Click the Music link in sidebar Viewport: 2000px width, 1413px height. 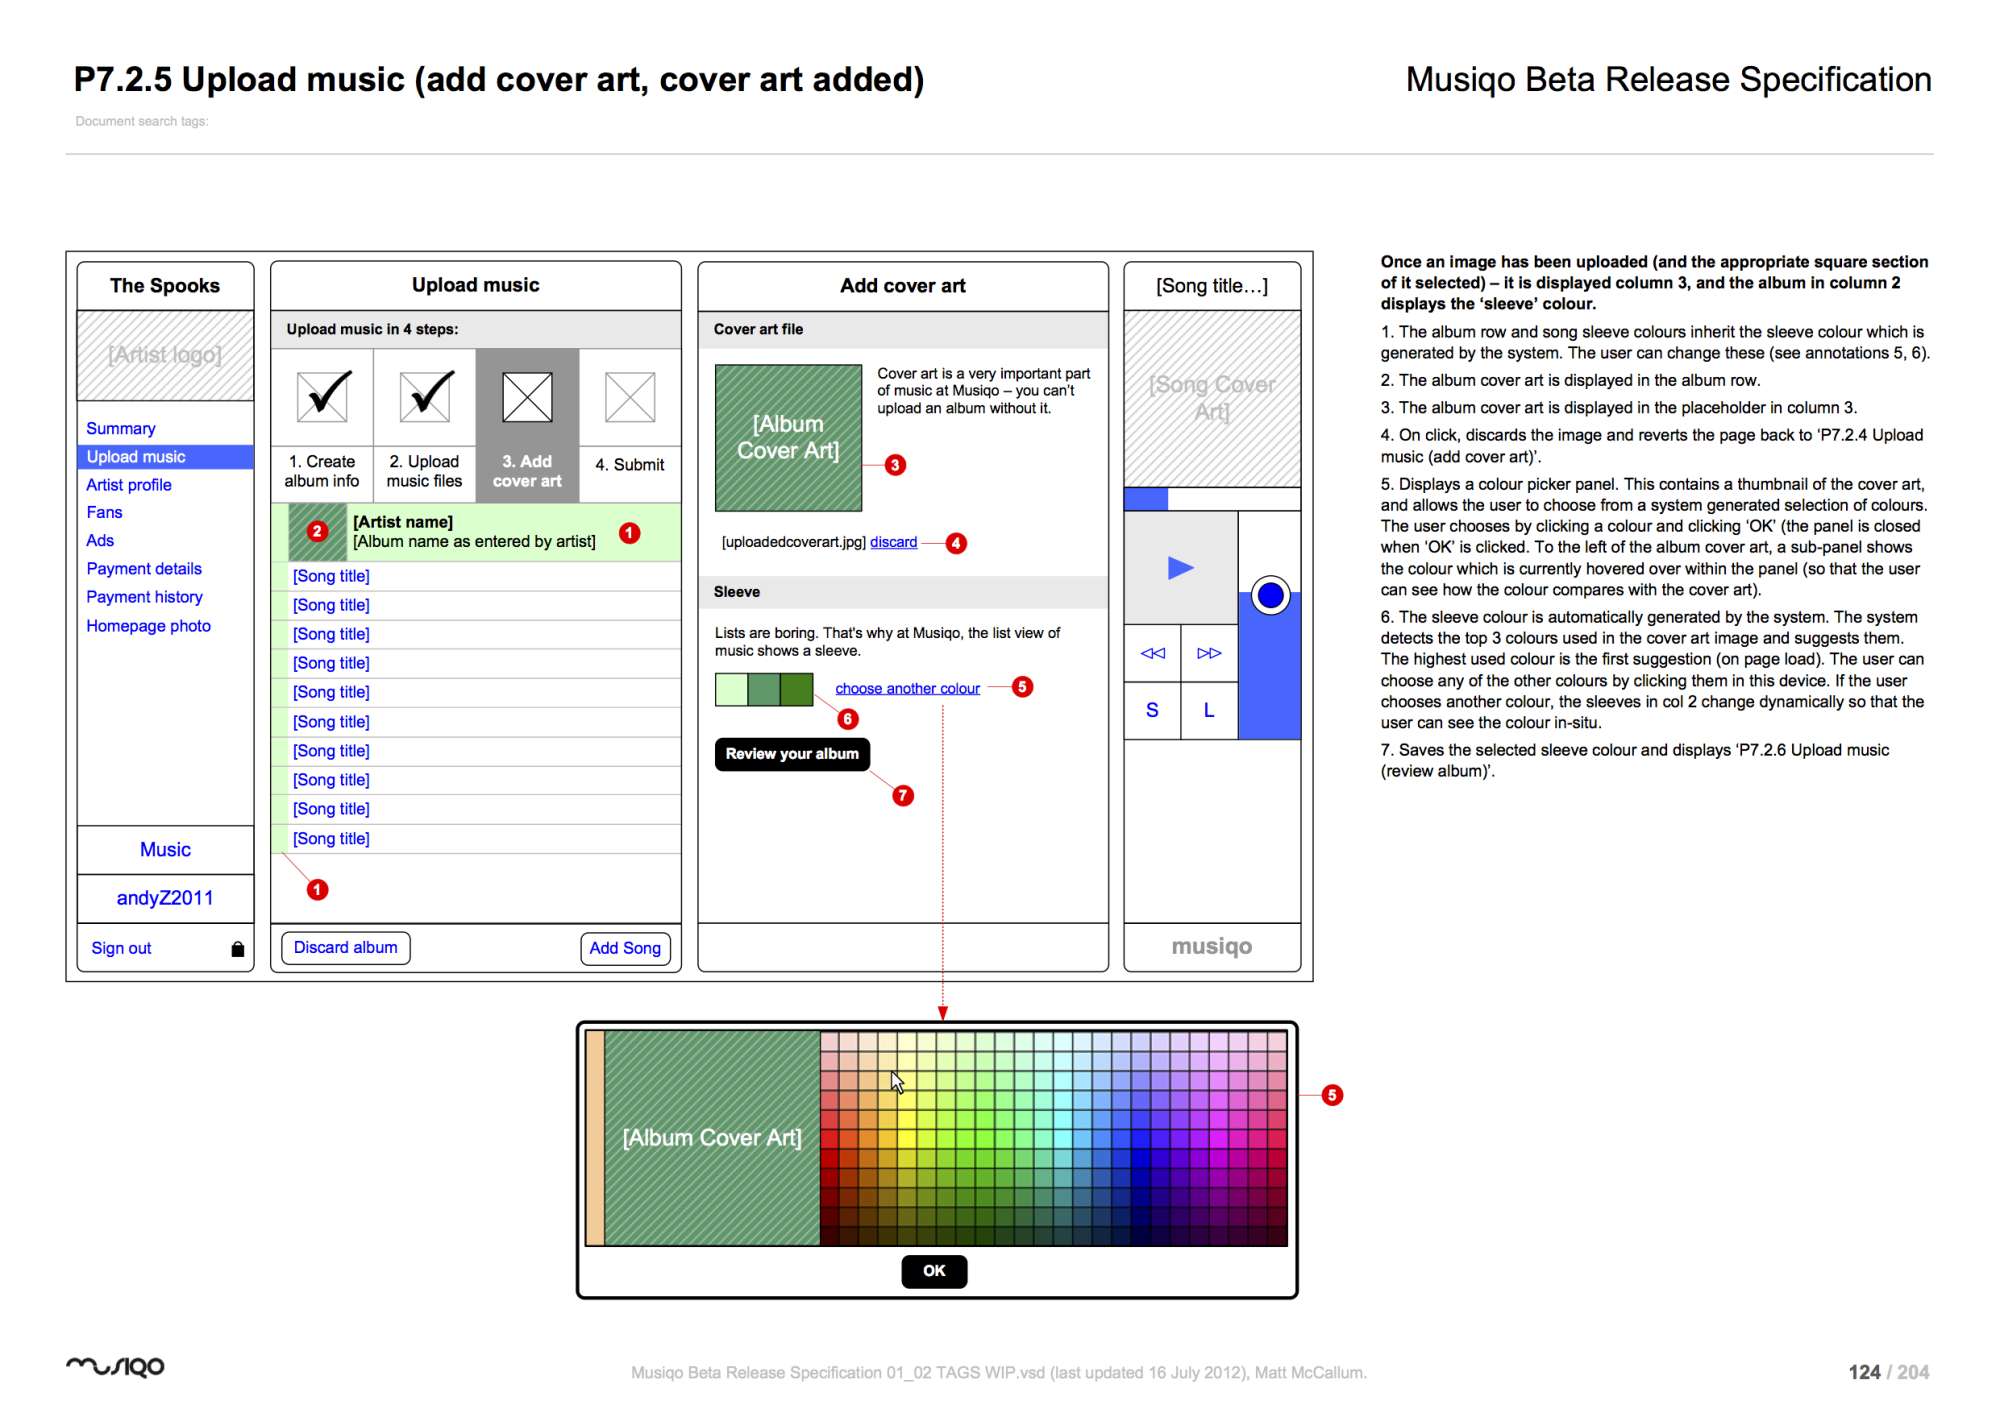click(165, 850)
